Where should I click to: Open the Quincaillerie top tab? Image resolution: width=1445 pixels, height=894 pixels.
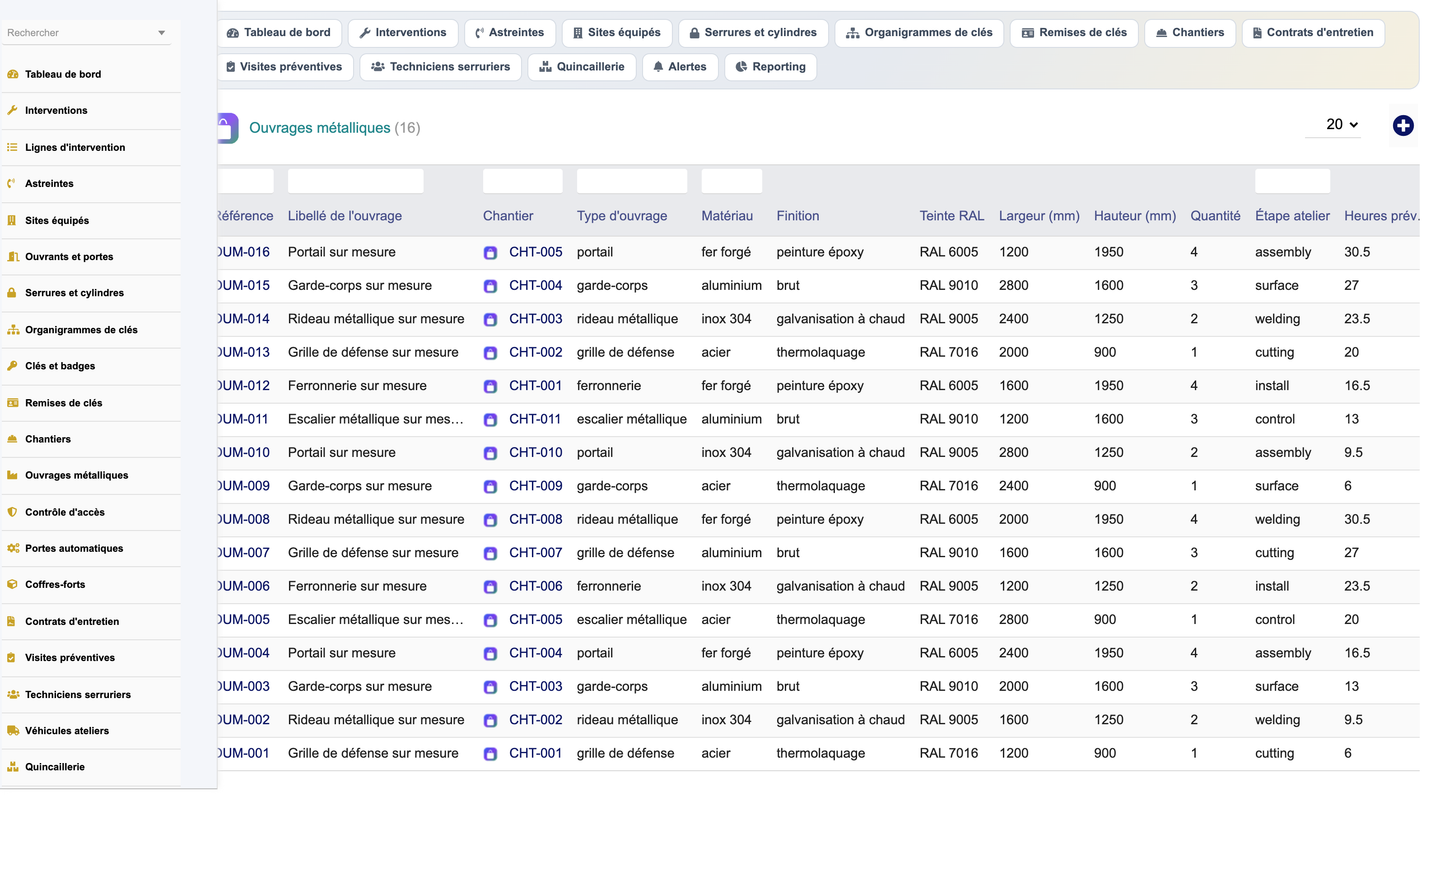point(581,67)
